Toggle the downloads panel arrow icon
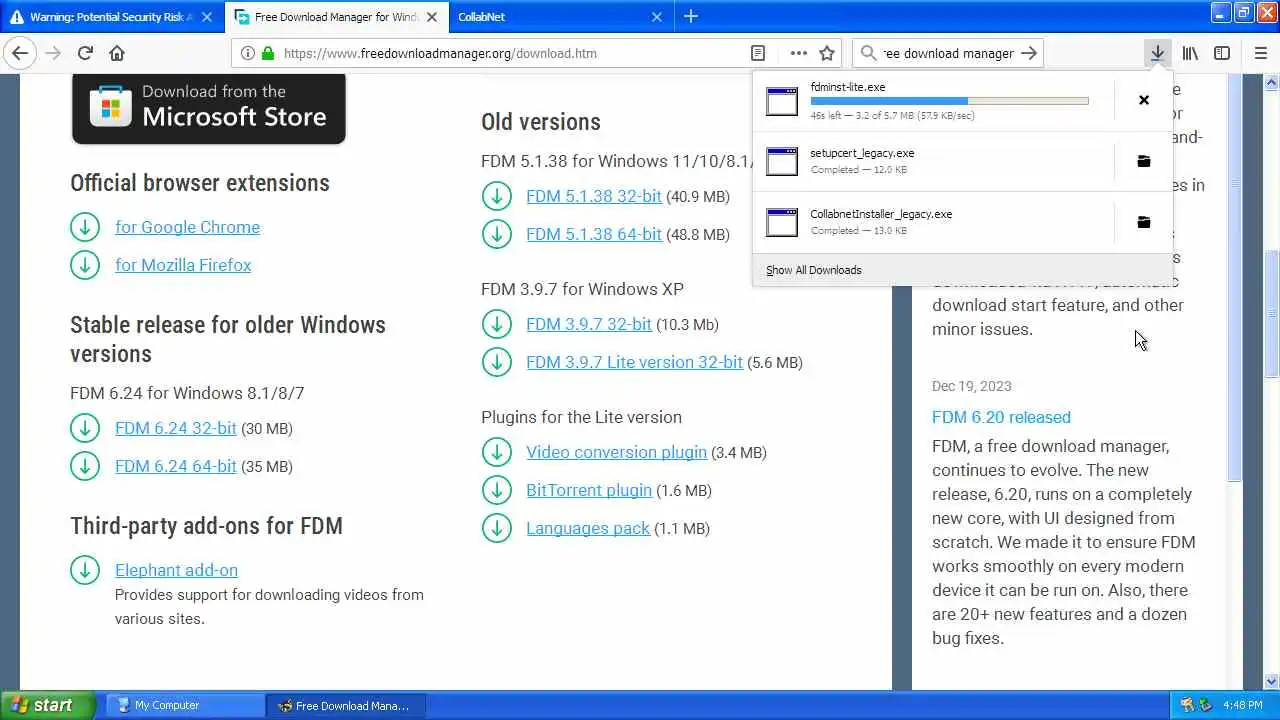 point(1157,53)
